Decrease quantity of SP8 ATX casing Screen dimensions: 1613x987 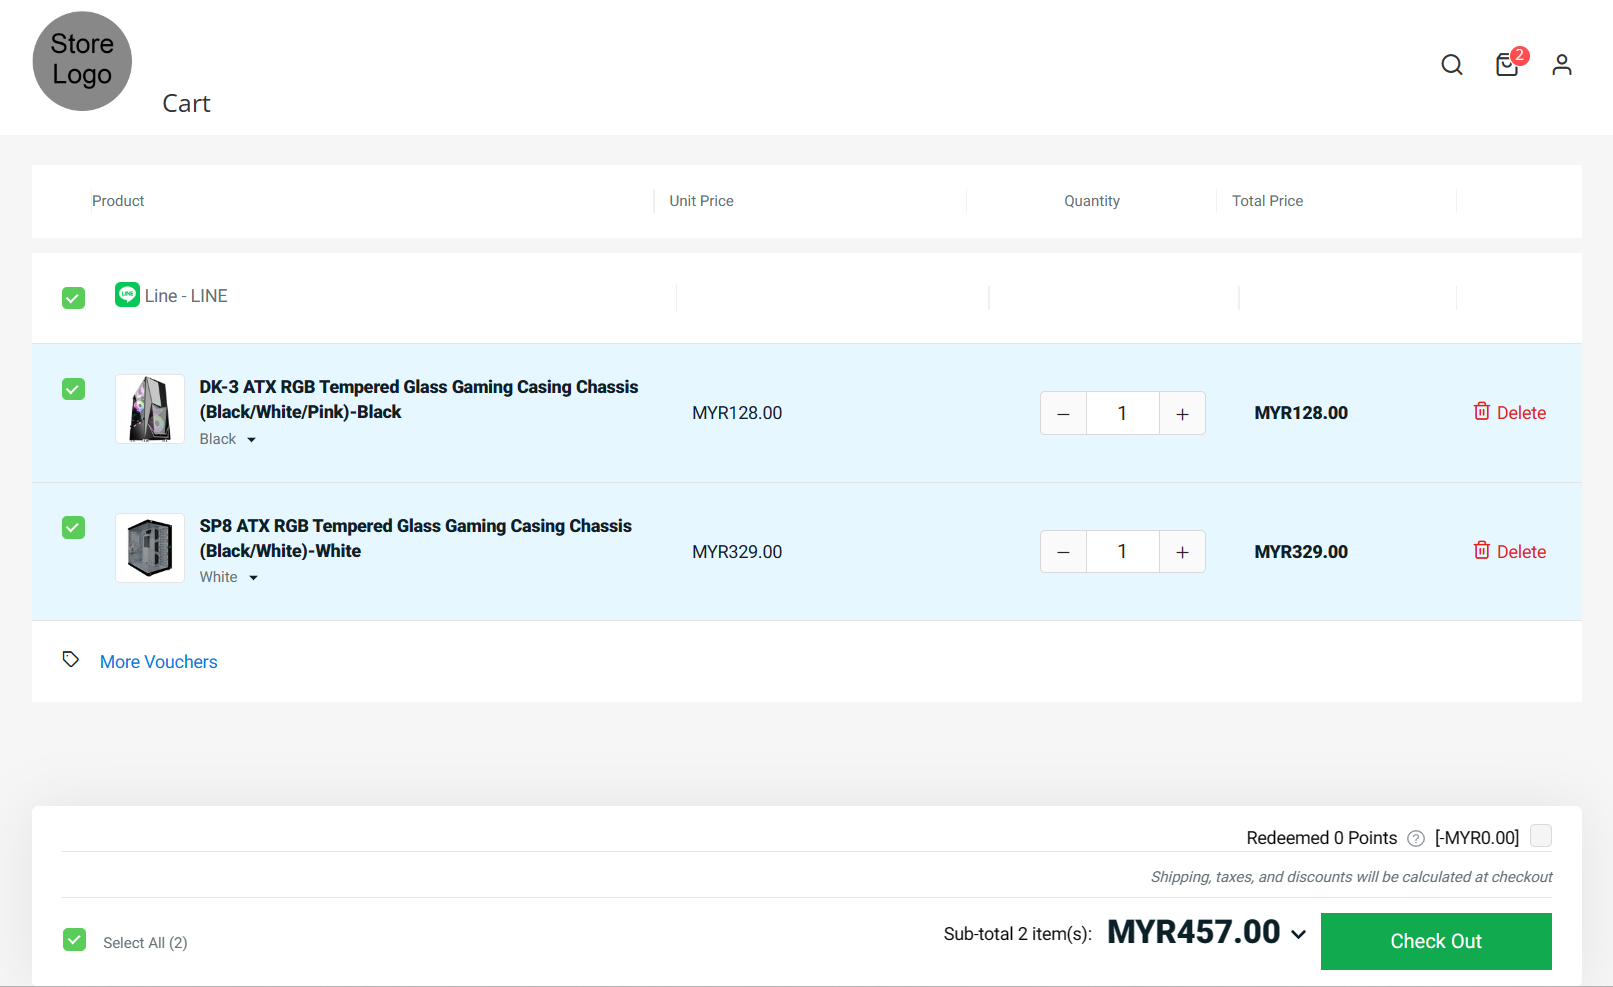coord(1063,553)
